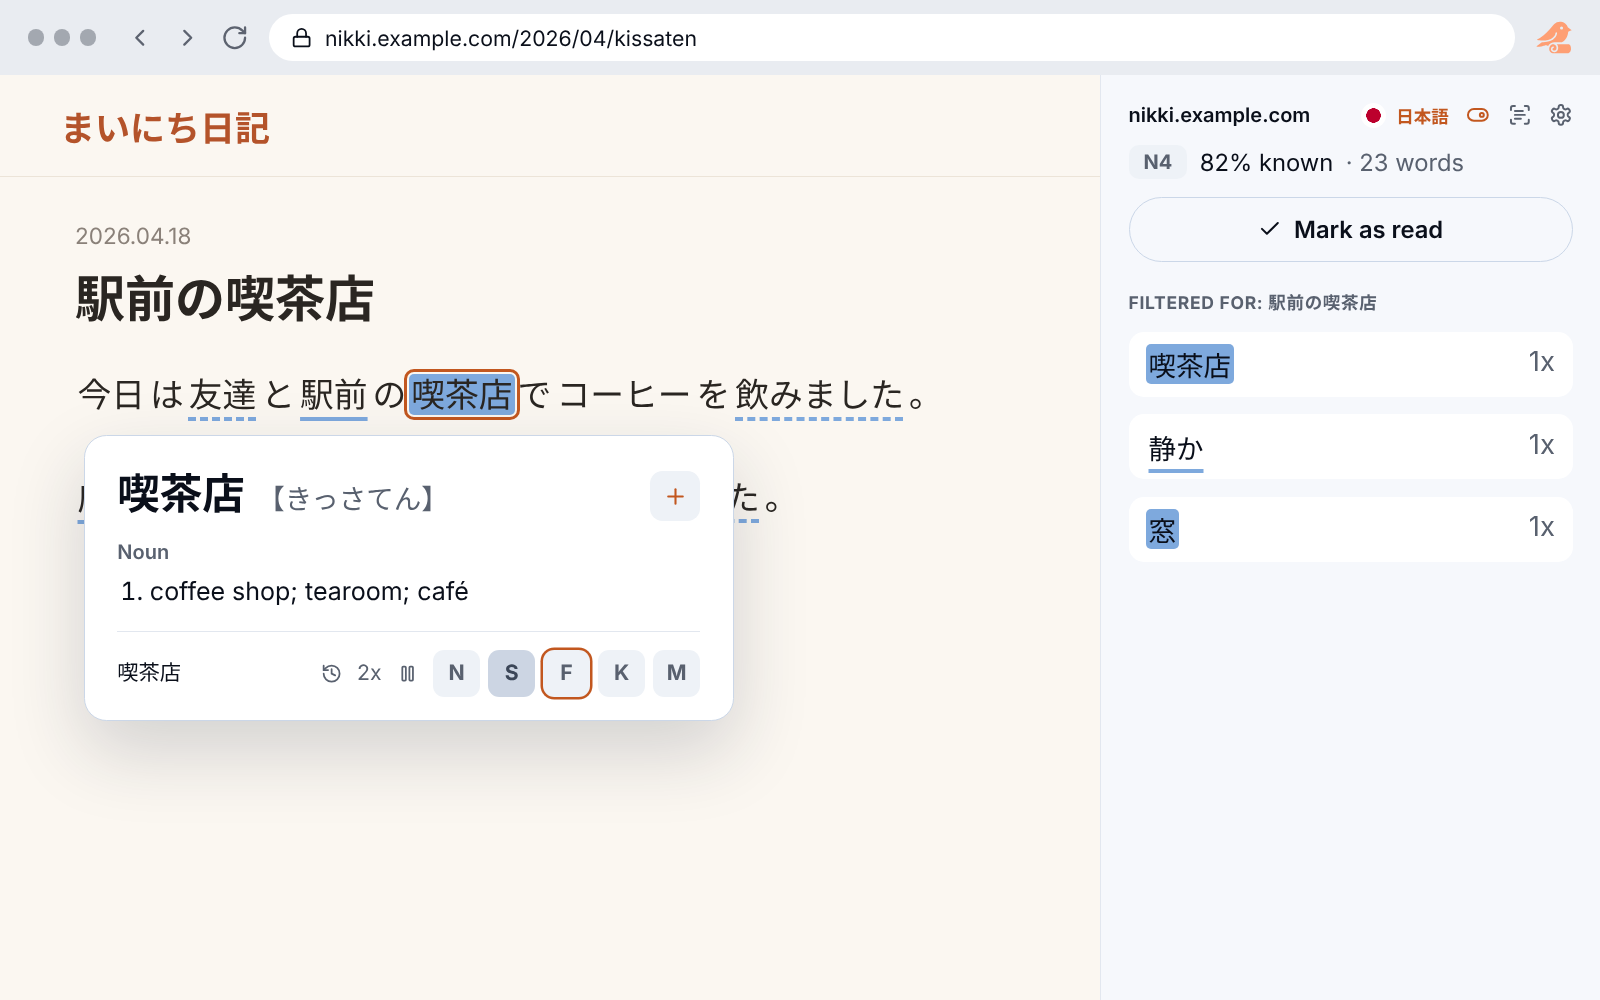Click the pause bars icon in popup
This screenshot has height=1000, width=1600.
pyautogui.click(x=407, y=673)
